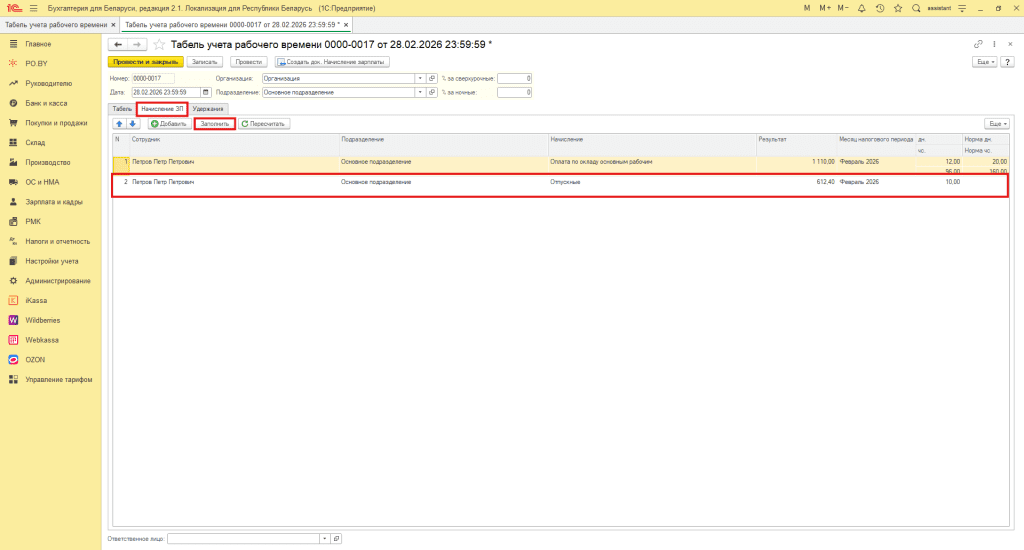Open the main hamburger menu
The width and height of the screenshot is (1024, 550).
click(33, 8)
